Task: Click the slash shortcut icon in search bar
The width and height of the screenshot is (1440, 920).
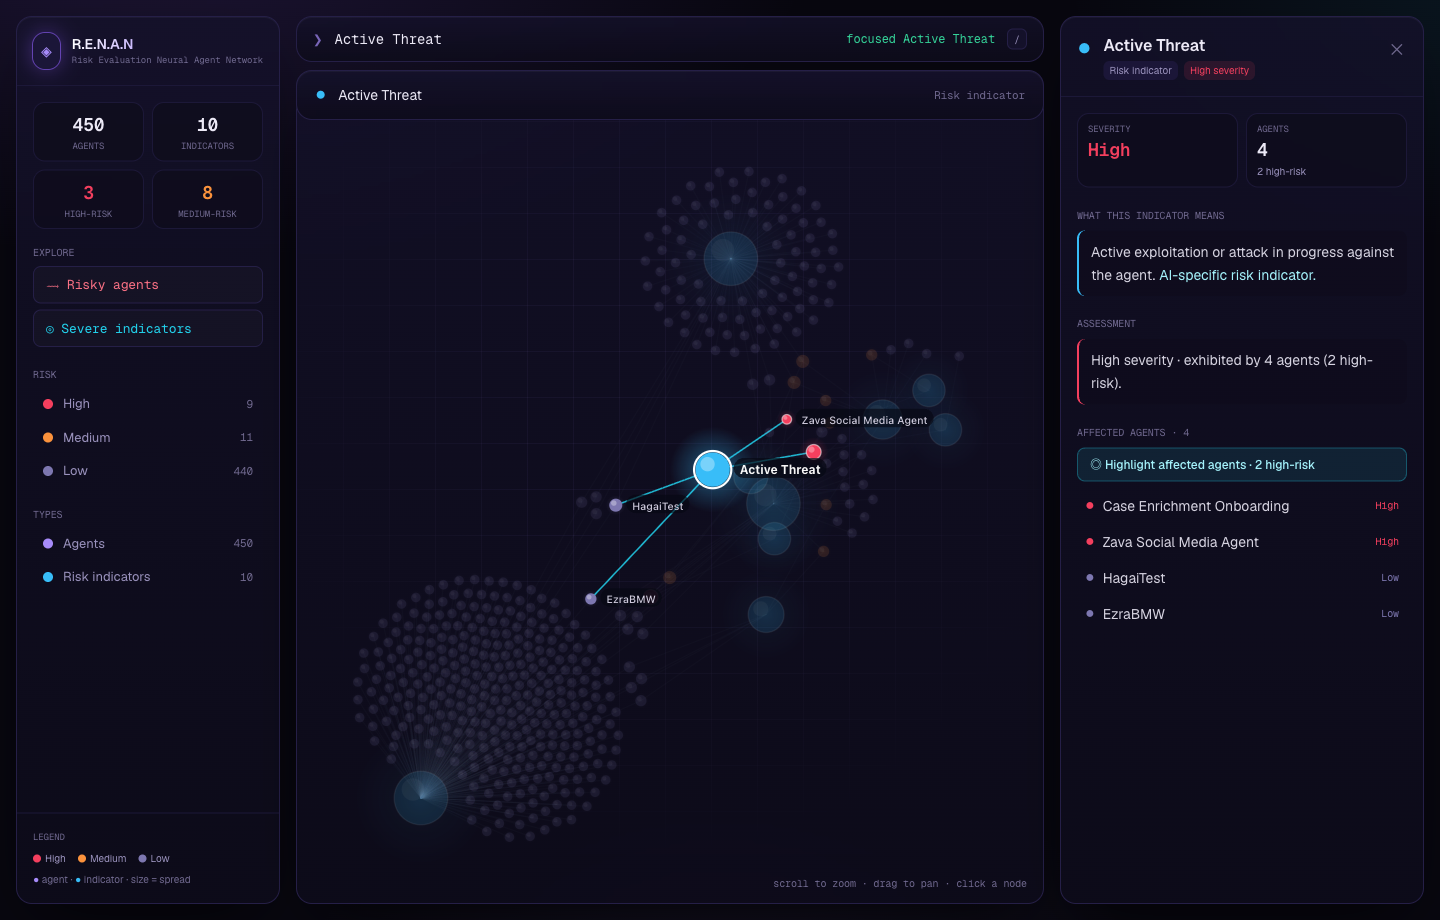Action: pyautogui.click(x=1017, y=40)
